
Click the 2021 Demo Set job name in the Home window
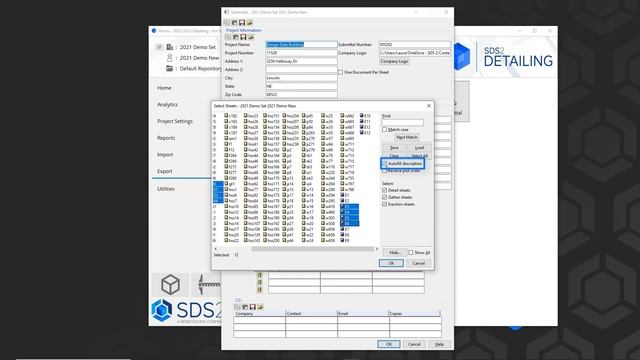198,47
